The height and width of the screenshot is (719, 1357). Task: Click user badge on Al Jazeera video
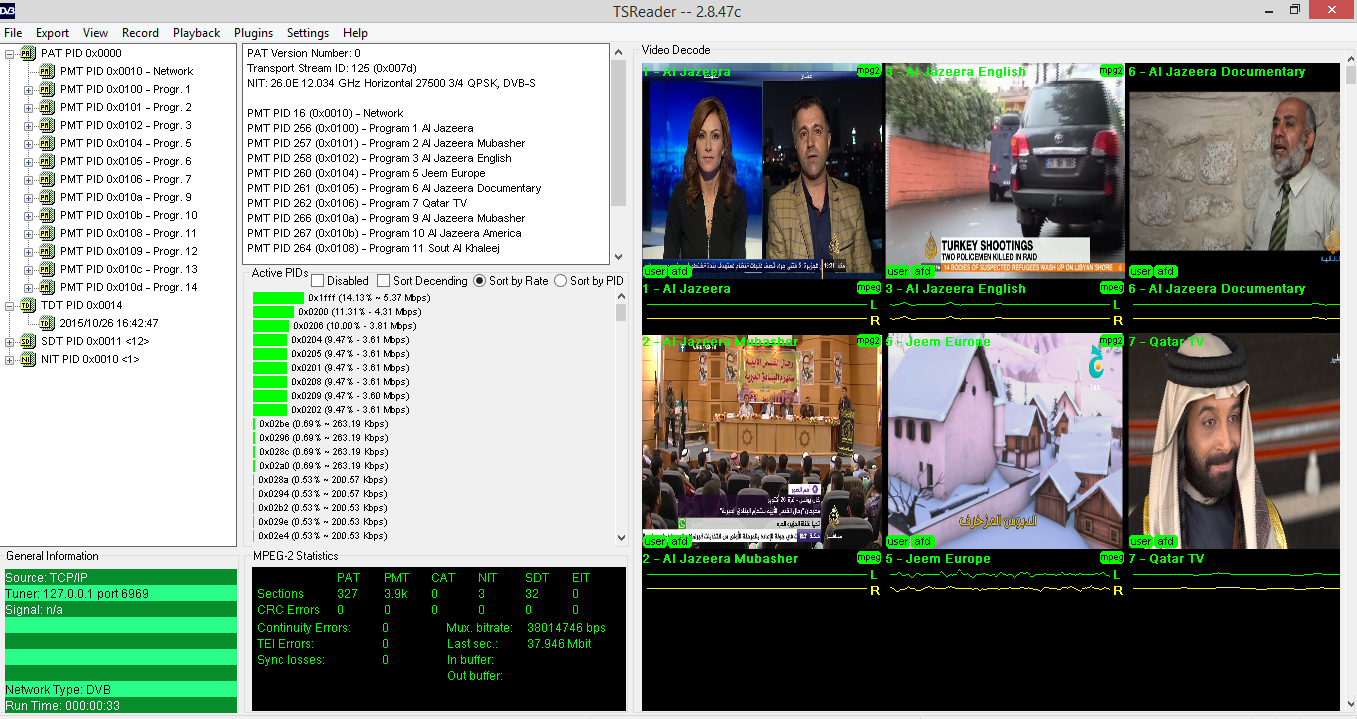coord(655,271)
